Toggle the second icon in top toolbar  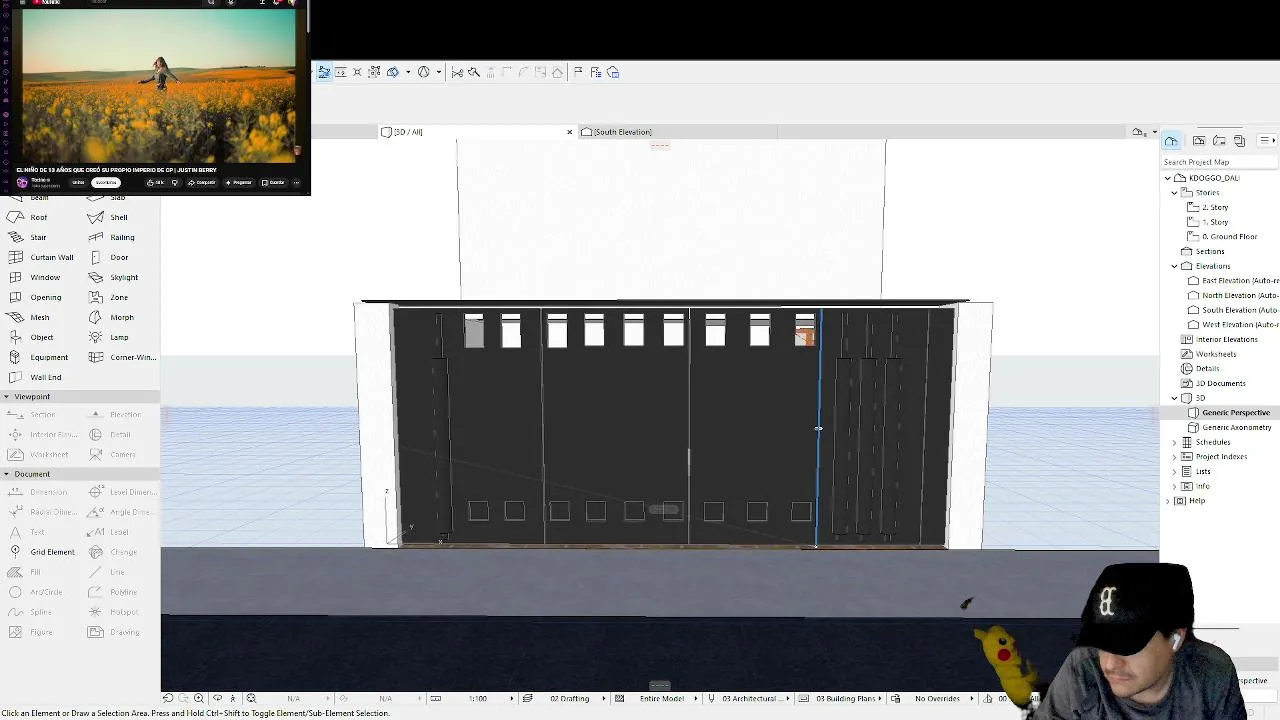click(x=341, y=72)
